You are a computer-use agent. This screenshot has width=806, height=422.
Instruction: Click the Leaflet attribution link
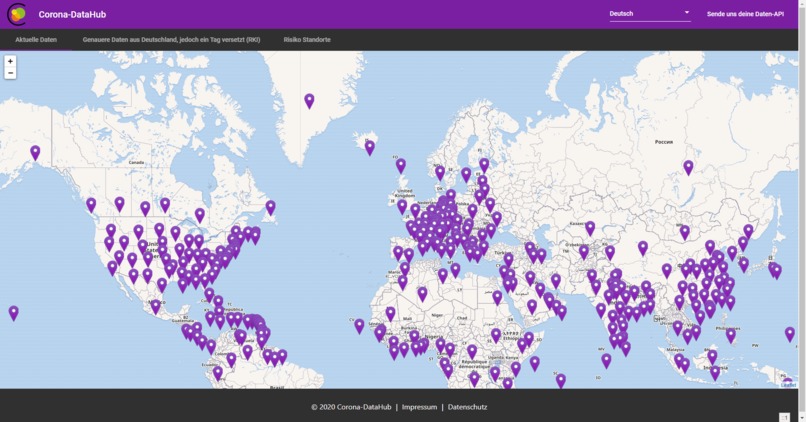click(789, 385)
